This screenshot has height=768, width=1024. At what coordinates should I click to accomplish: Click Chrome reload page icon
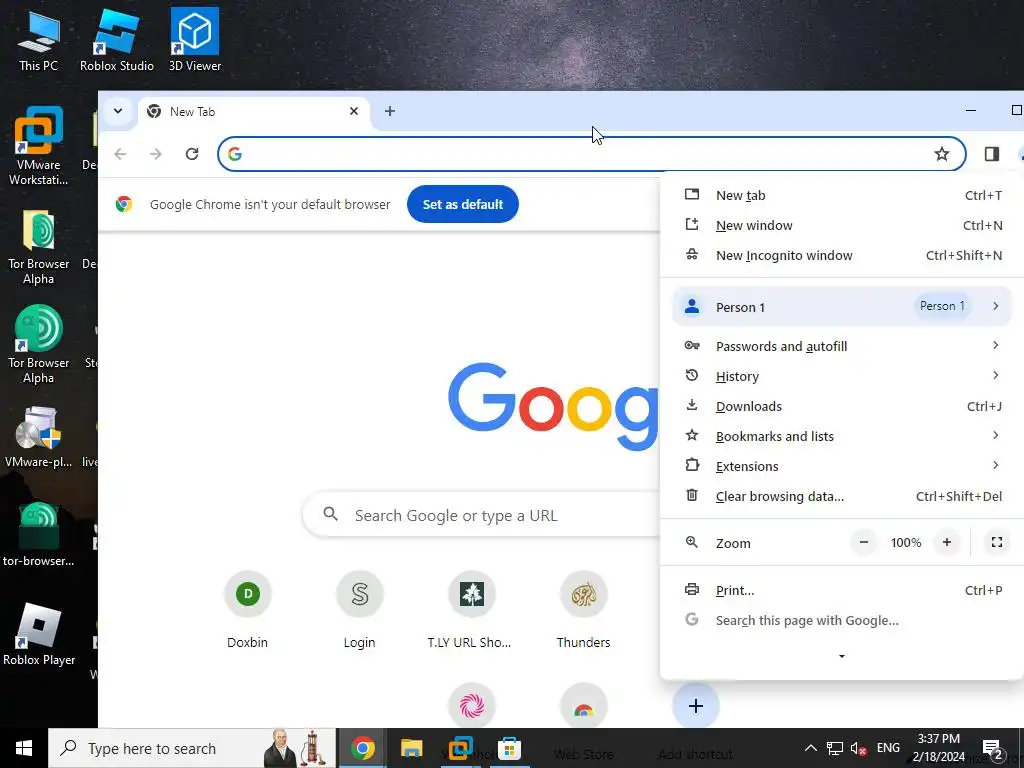[192, 154]
